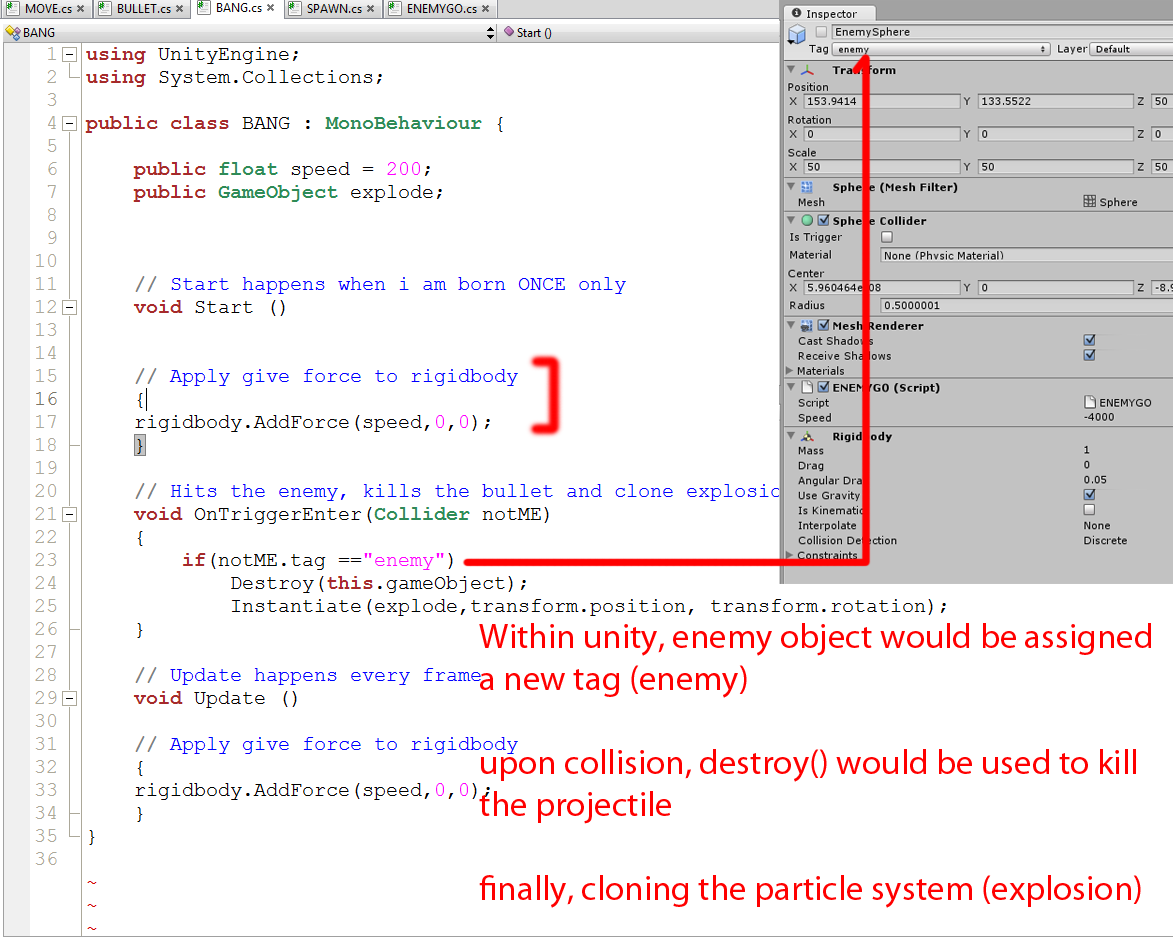Collapse the Mesh Renderer foldout

tap(791, 325)
